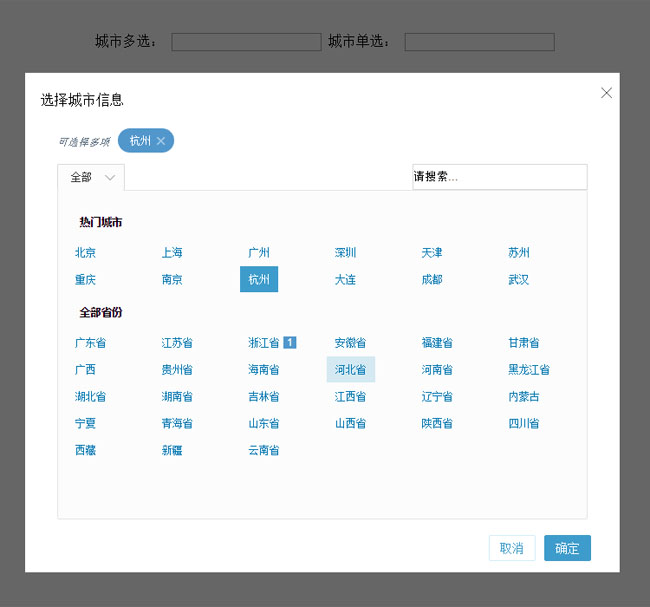Select 武汉 from hot cities

tap(518, 280)
